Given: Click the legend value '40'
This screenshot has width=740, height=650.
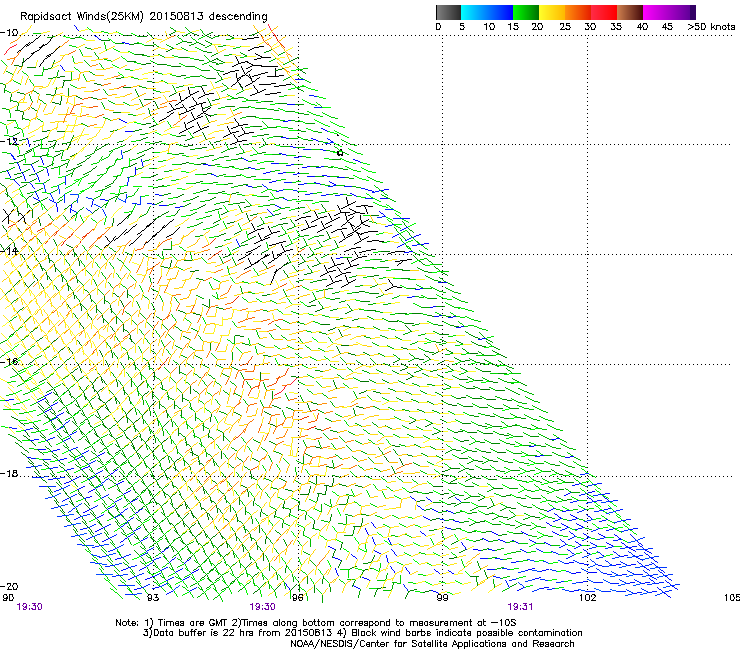Looking at the screenshot, I should click(642, 26).
